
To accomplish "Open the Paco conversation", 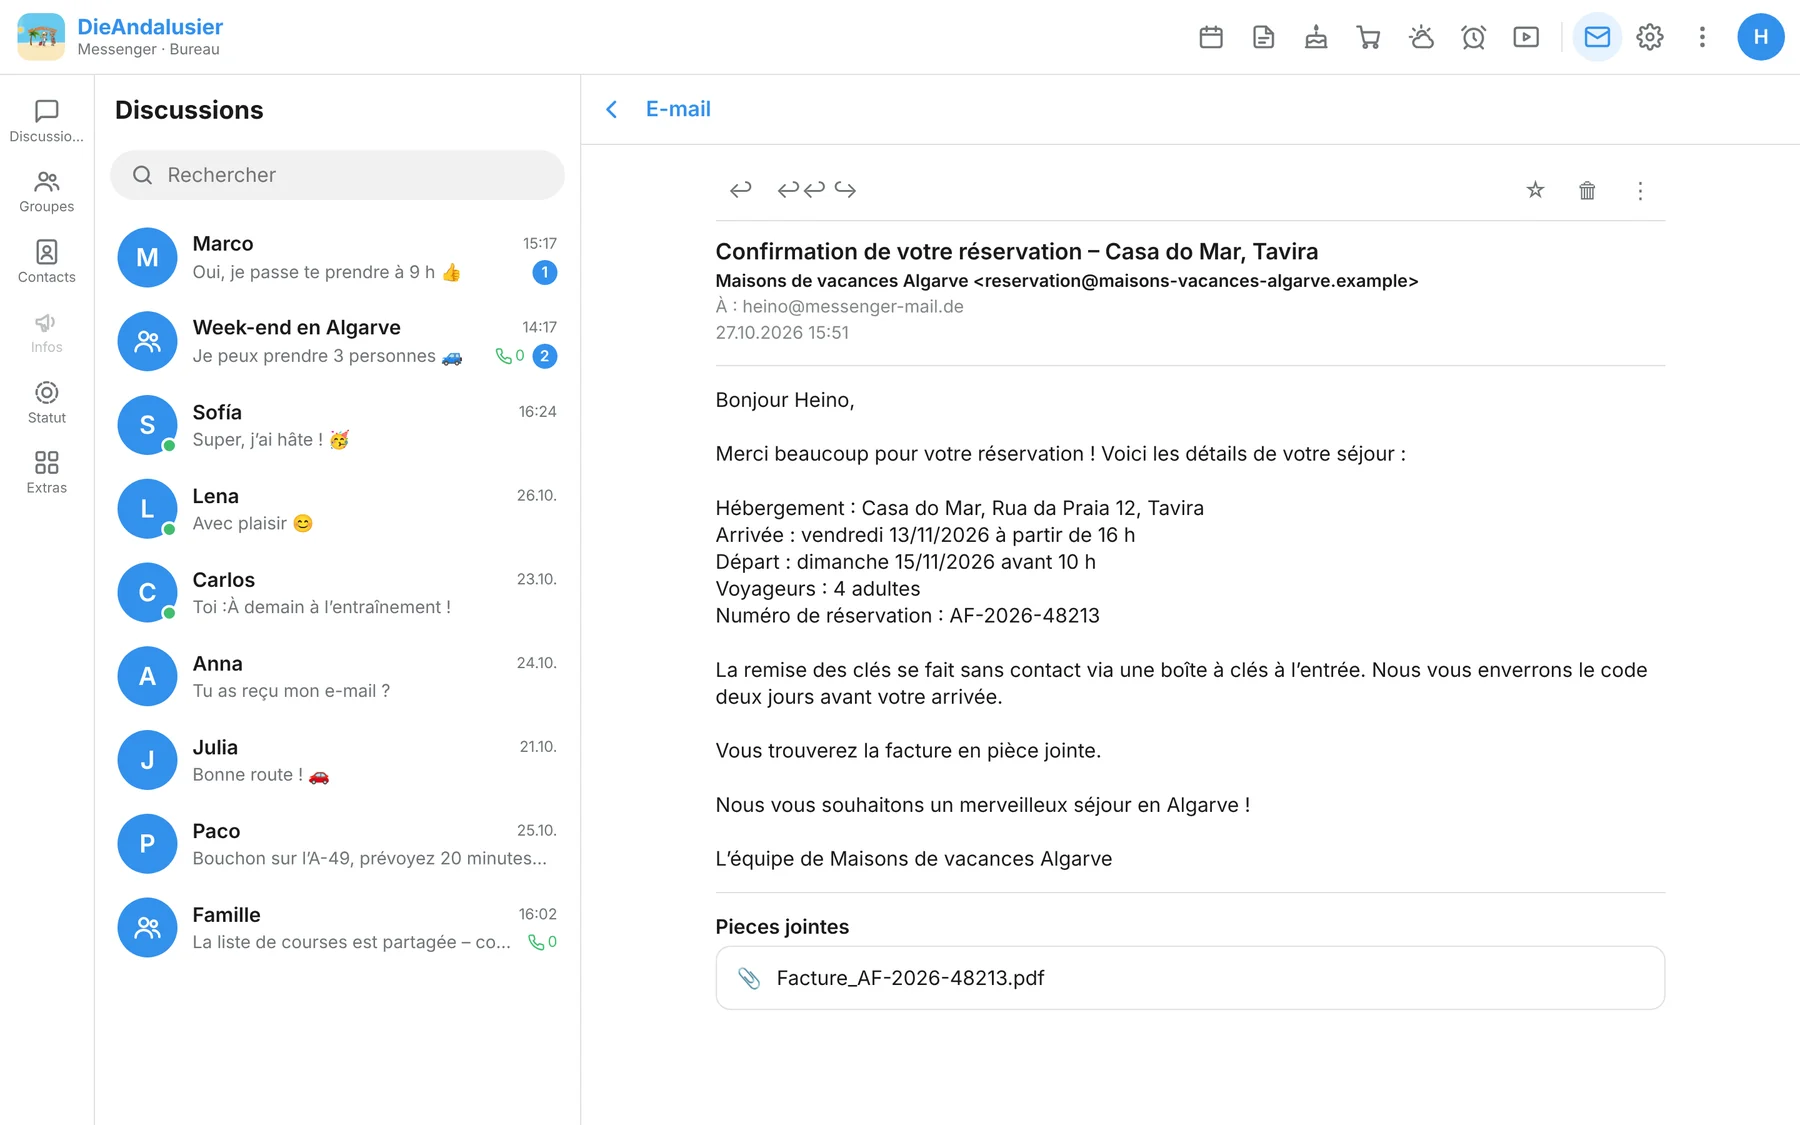I will click(x=337, y=844).
